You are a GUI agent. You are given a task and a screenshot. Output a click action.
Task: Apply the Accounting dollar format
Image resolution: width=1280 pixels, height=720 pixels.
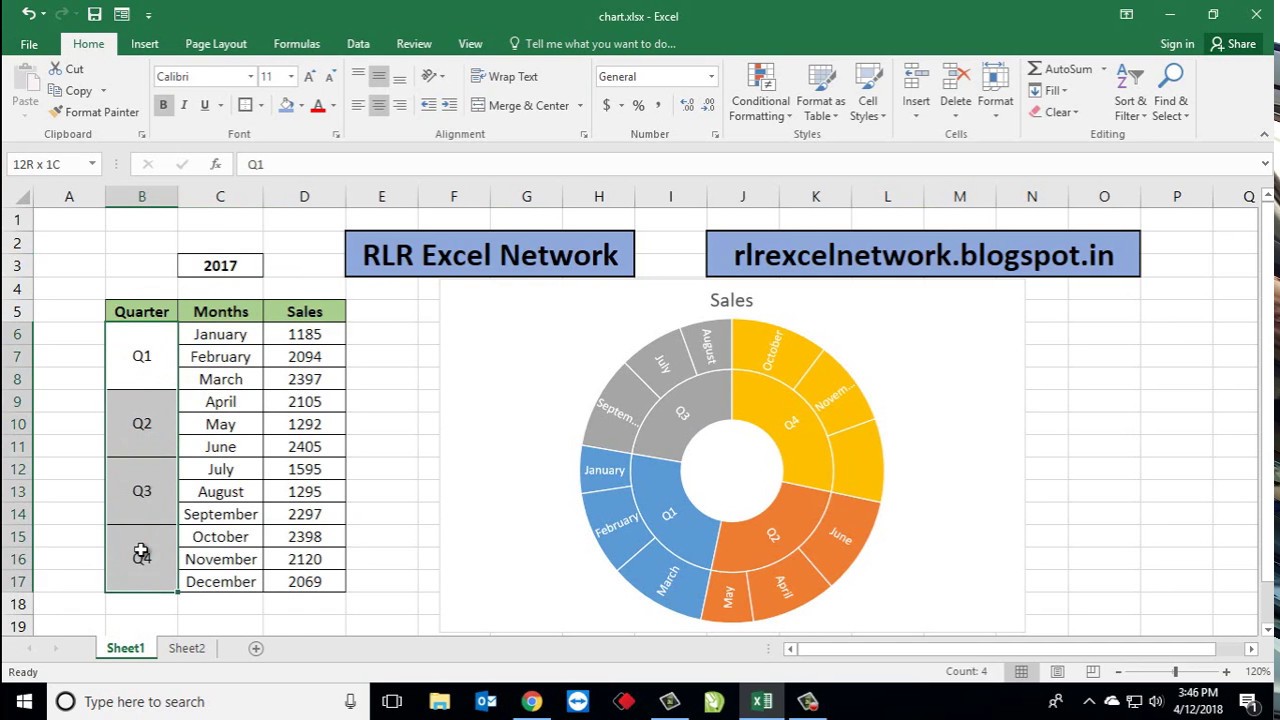point(606,105)
